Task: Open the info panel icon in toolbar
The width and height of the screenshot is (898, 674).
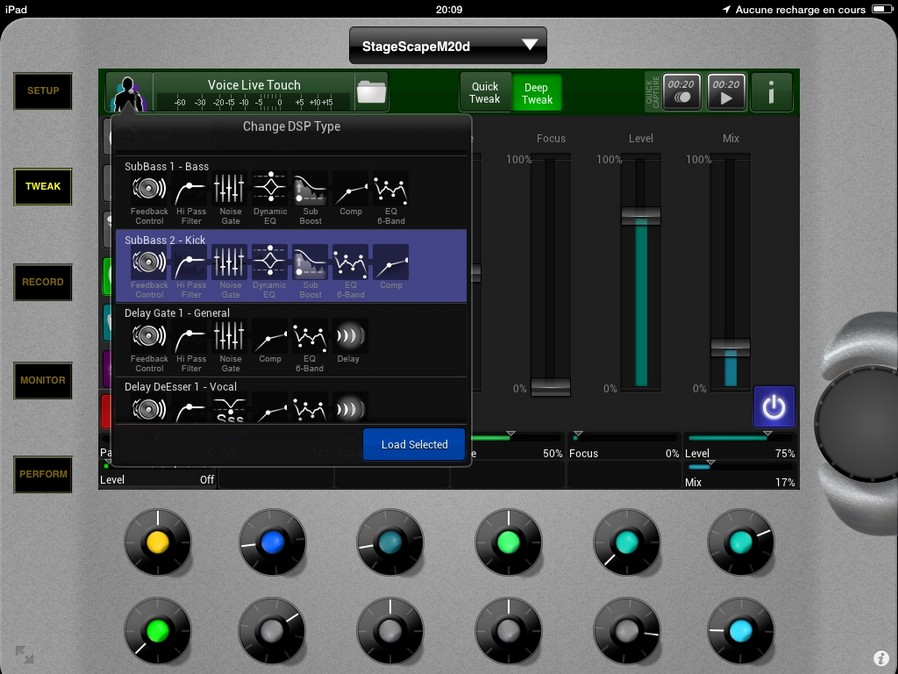Action: (771, 93)
